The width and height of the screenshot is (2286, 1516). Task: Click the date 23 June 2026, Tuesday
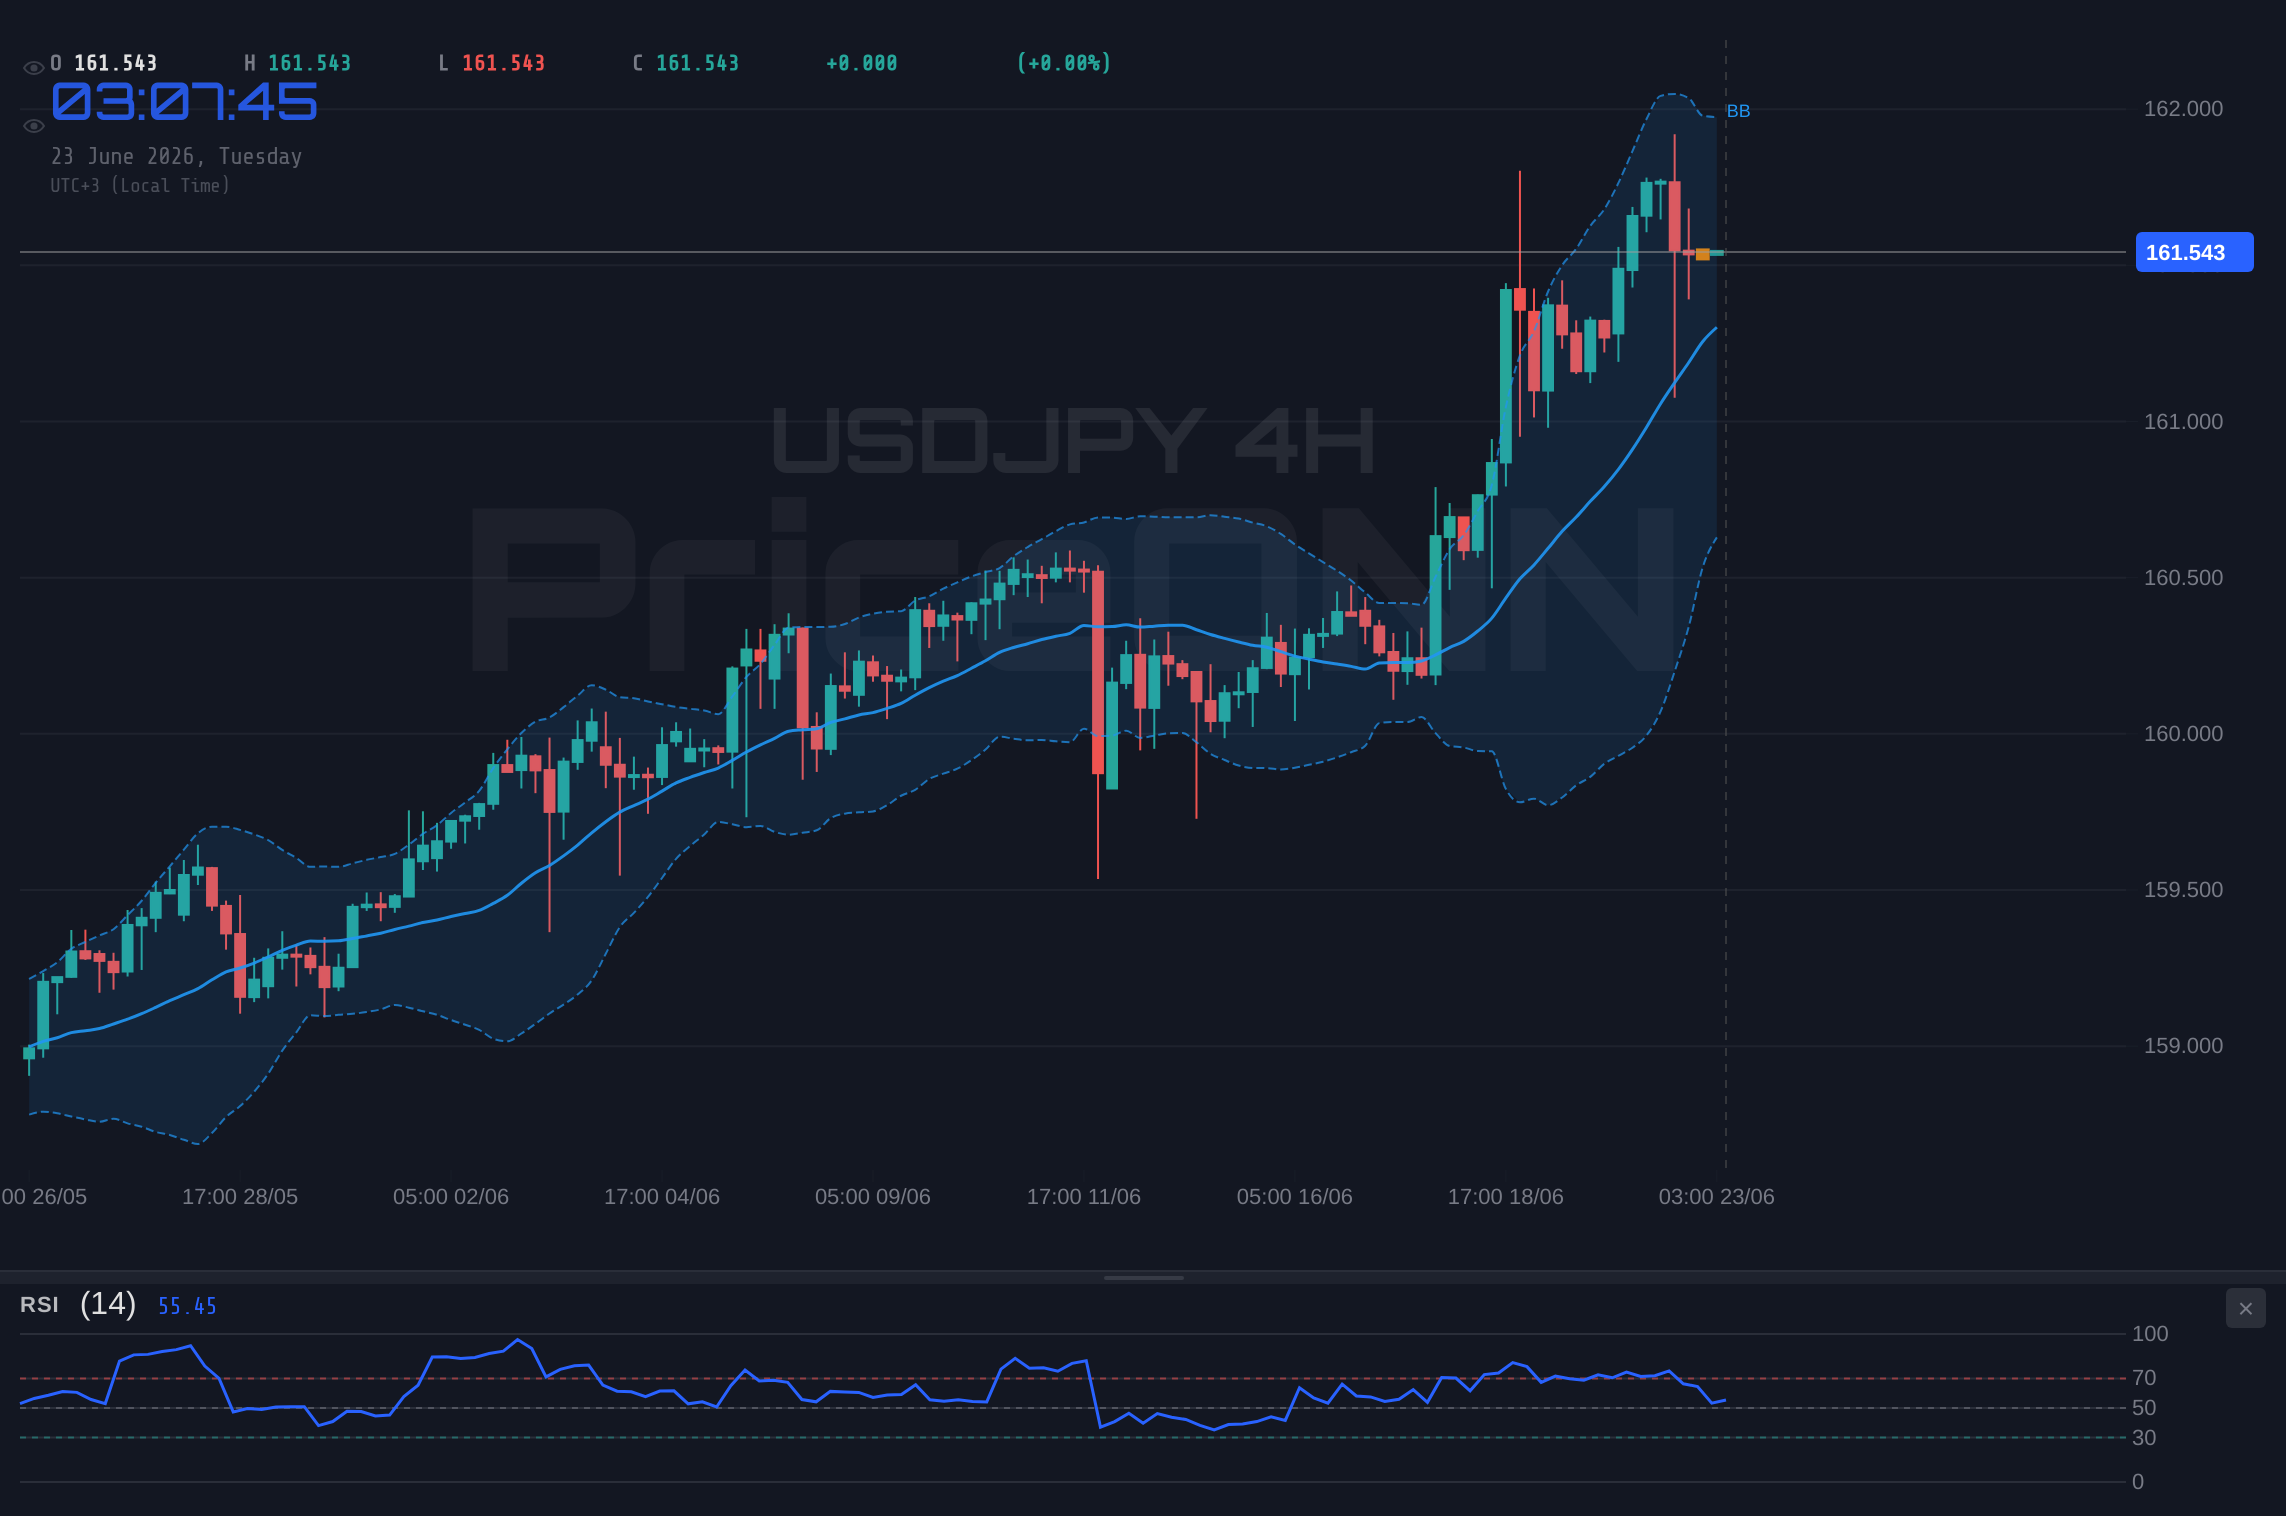pos(177,157)
